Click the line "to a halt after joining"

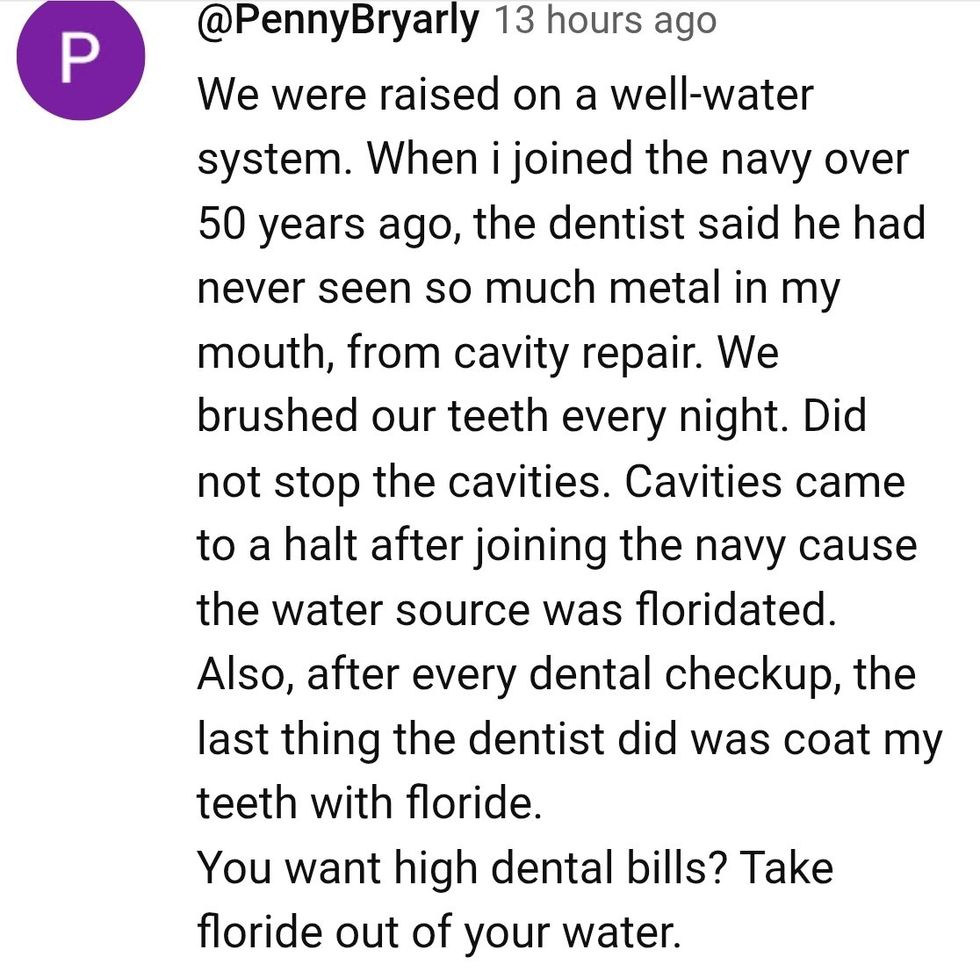pos(556,548)
